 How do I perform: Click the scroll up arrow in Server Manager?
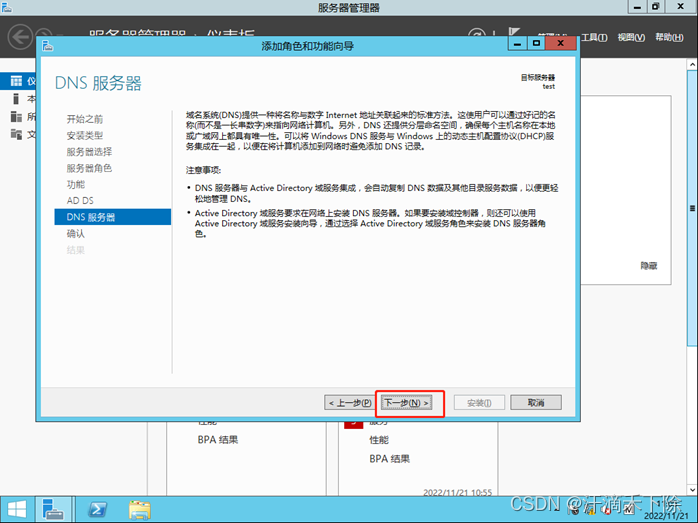692,65
